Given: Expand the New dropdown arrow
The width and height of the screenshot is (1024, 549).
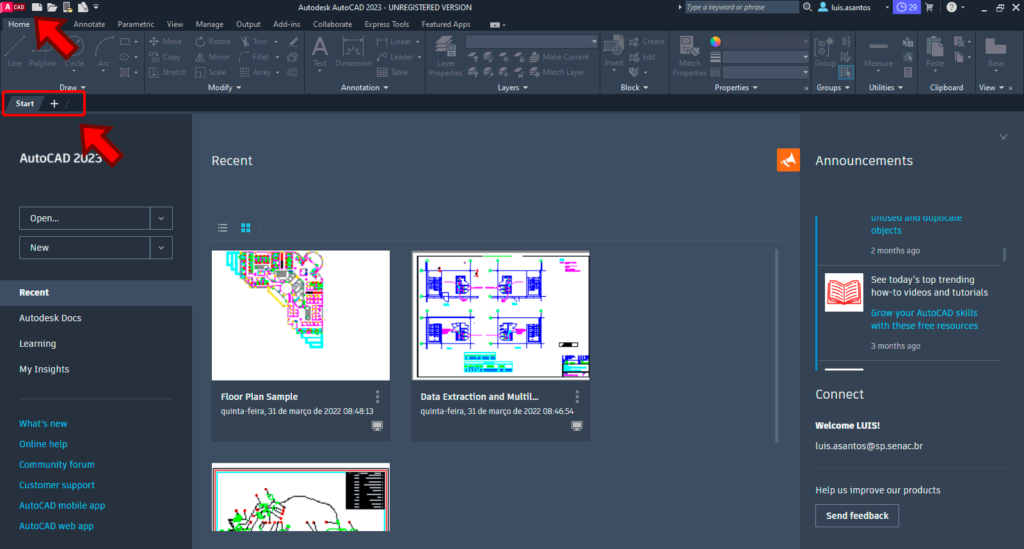Looking at the screenshot, I should coord(161,247).
